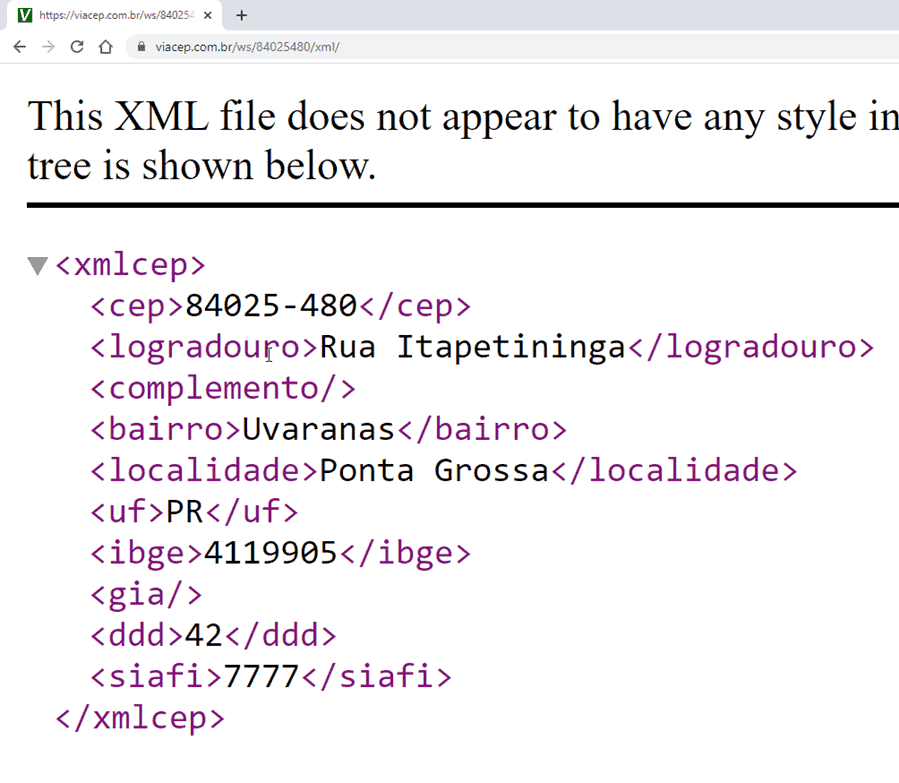Close the viacep.com.br tab
This screenshot has height=783, width=899.
[208, 15]
